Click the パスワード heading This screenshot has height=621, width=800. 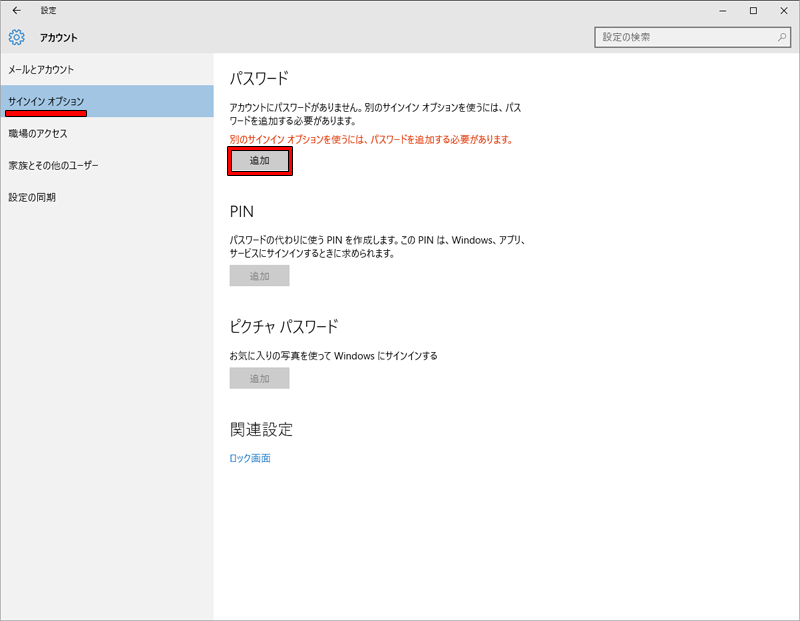coord(259,79)
